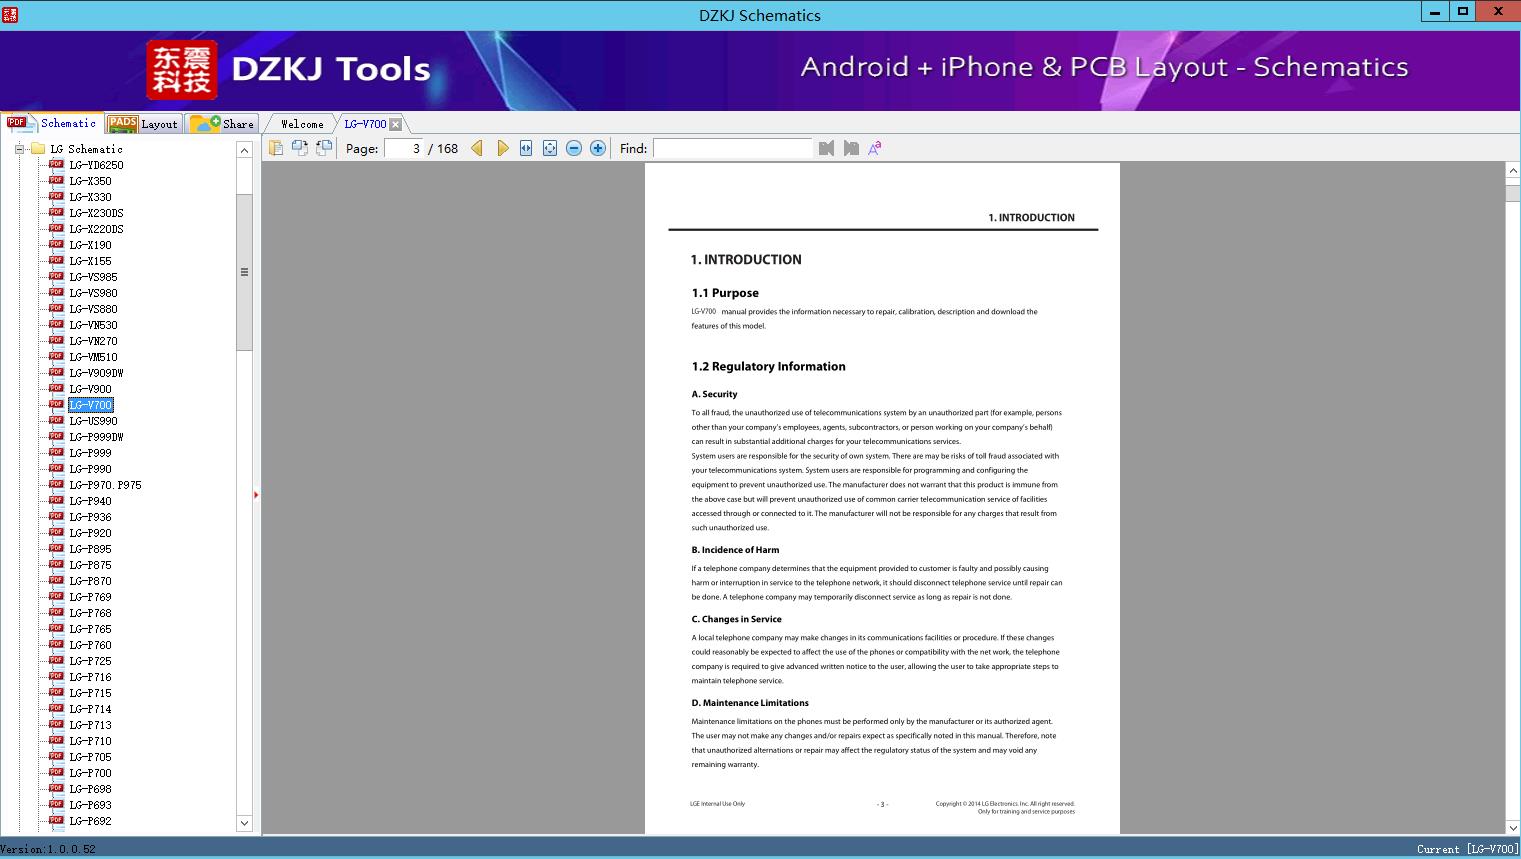Open LG-P725 schematic in tree
Image resolution: width=1521 pixels, height=859 pixels.
90,661
